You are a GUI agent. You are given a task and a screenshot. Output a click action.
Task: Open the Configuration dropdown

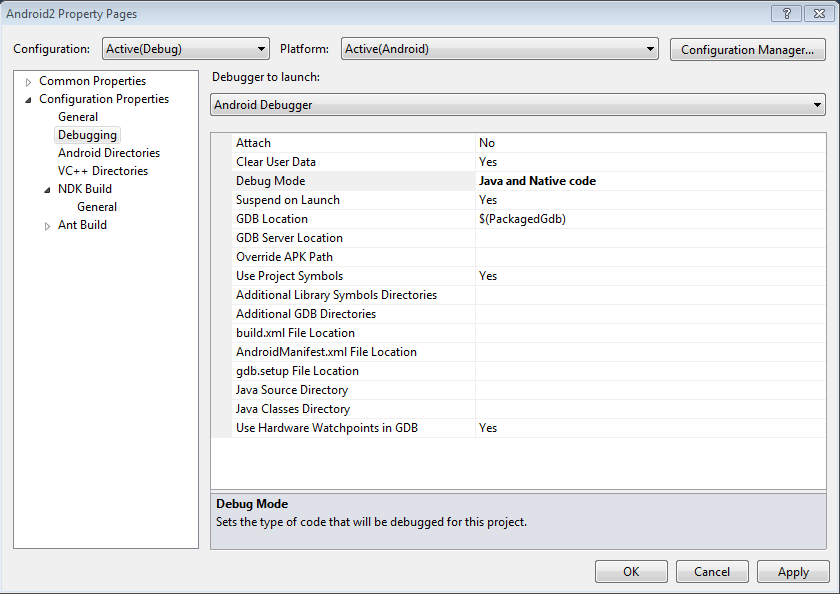coord(185,49)
